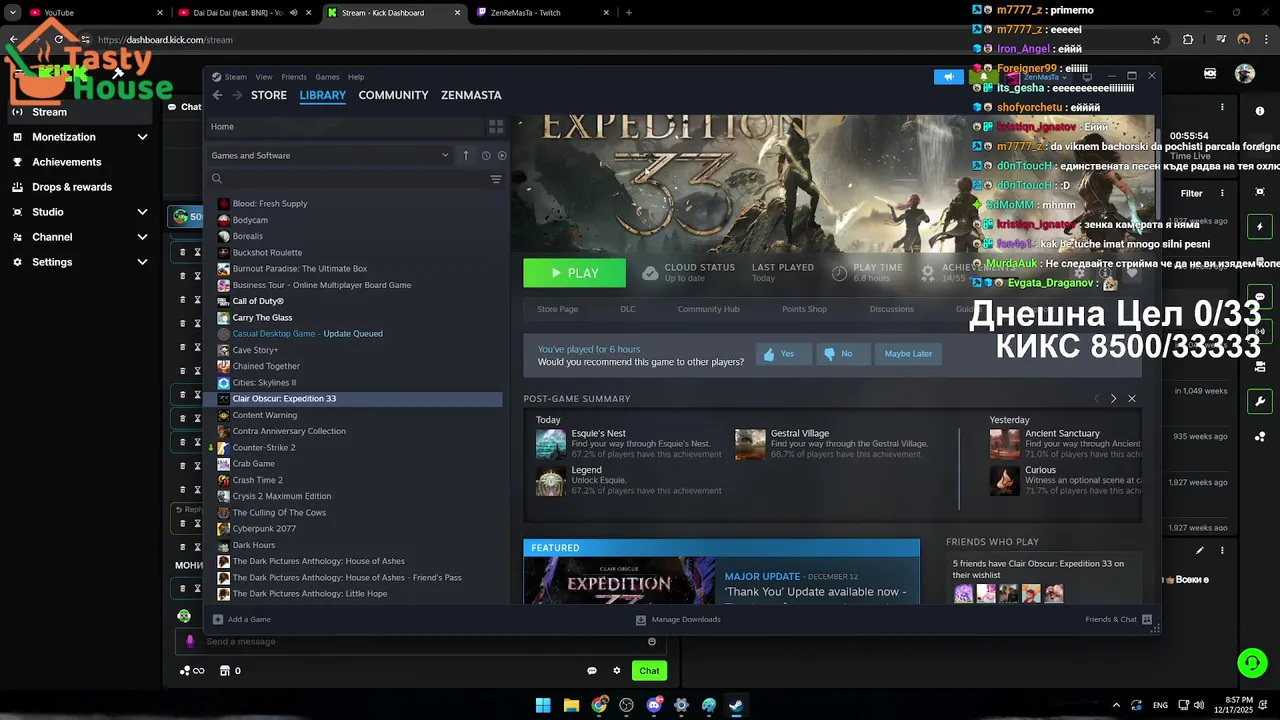
Task: Open the Friends menu in Steam
Action: pyautogui.click(x=294, y=77)
